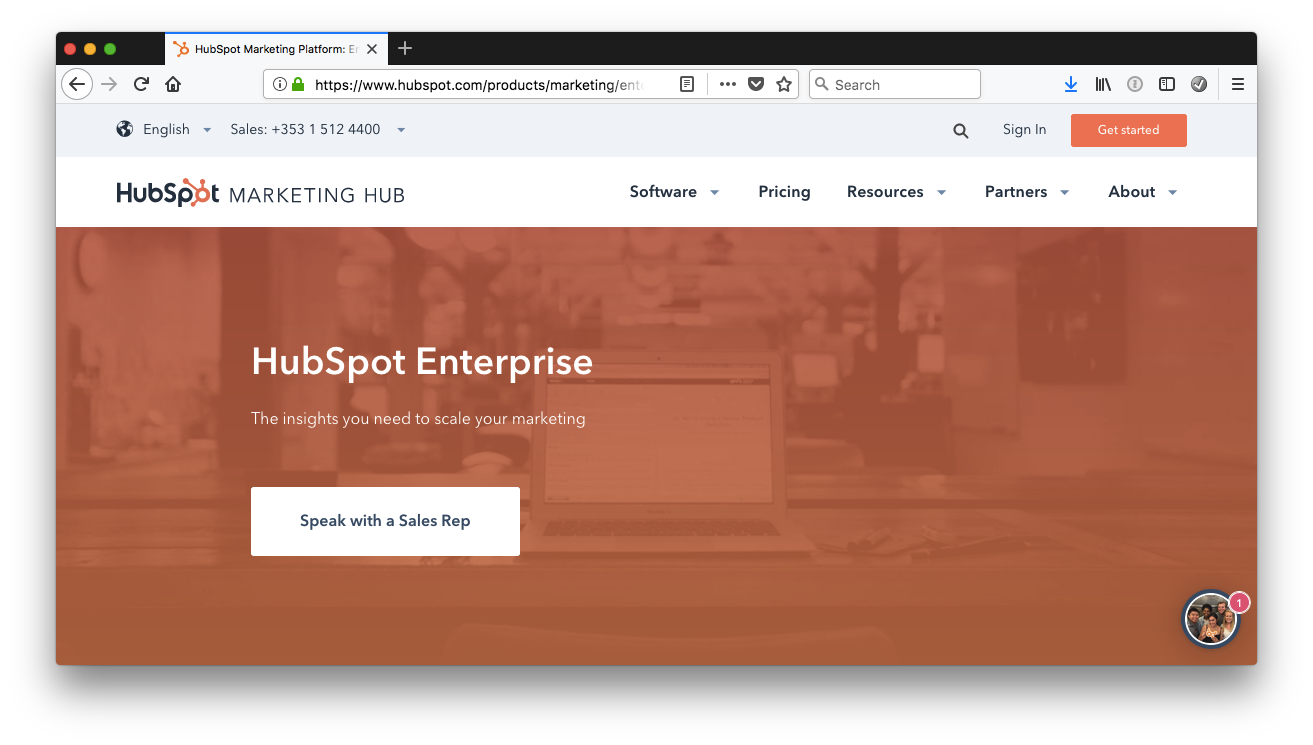Save page to Pocket
The height and width of the screenshot is (745, 1313).
click(756, 84)
